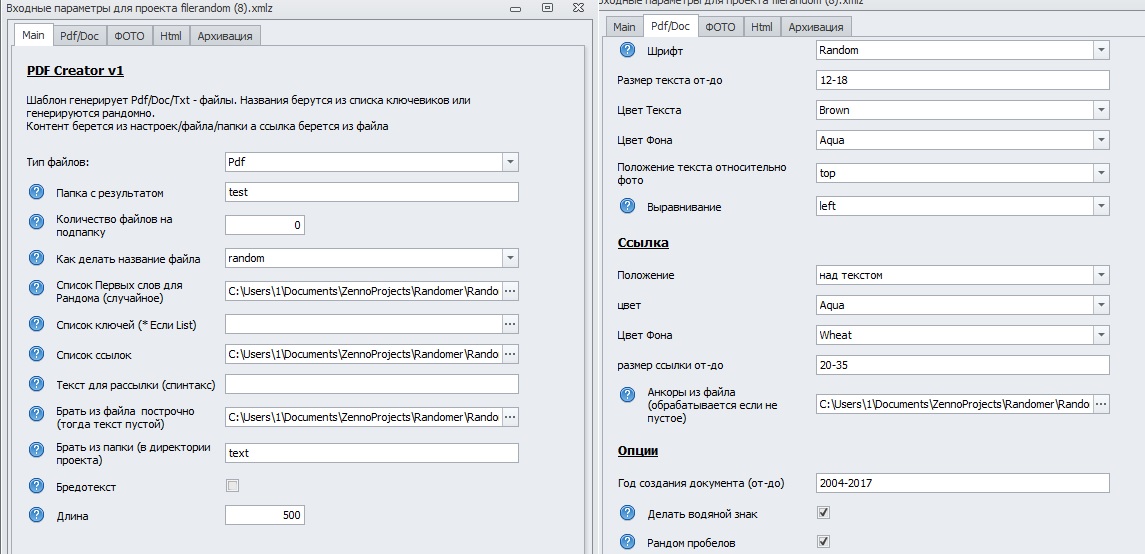
Task: Enable the Бредотекст checkbox
Action: click(233, 486)
